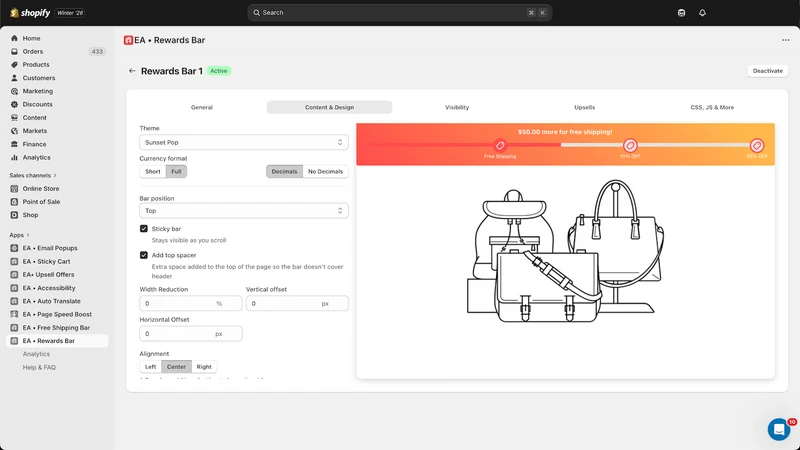Image resolution: width=800 pixels, height=450 pixels.
Task: Open Analytics under EA Rewards Bar
Action: [x=36, y=354]
